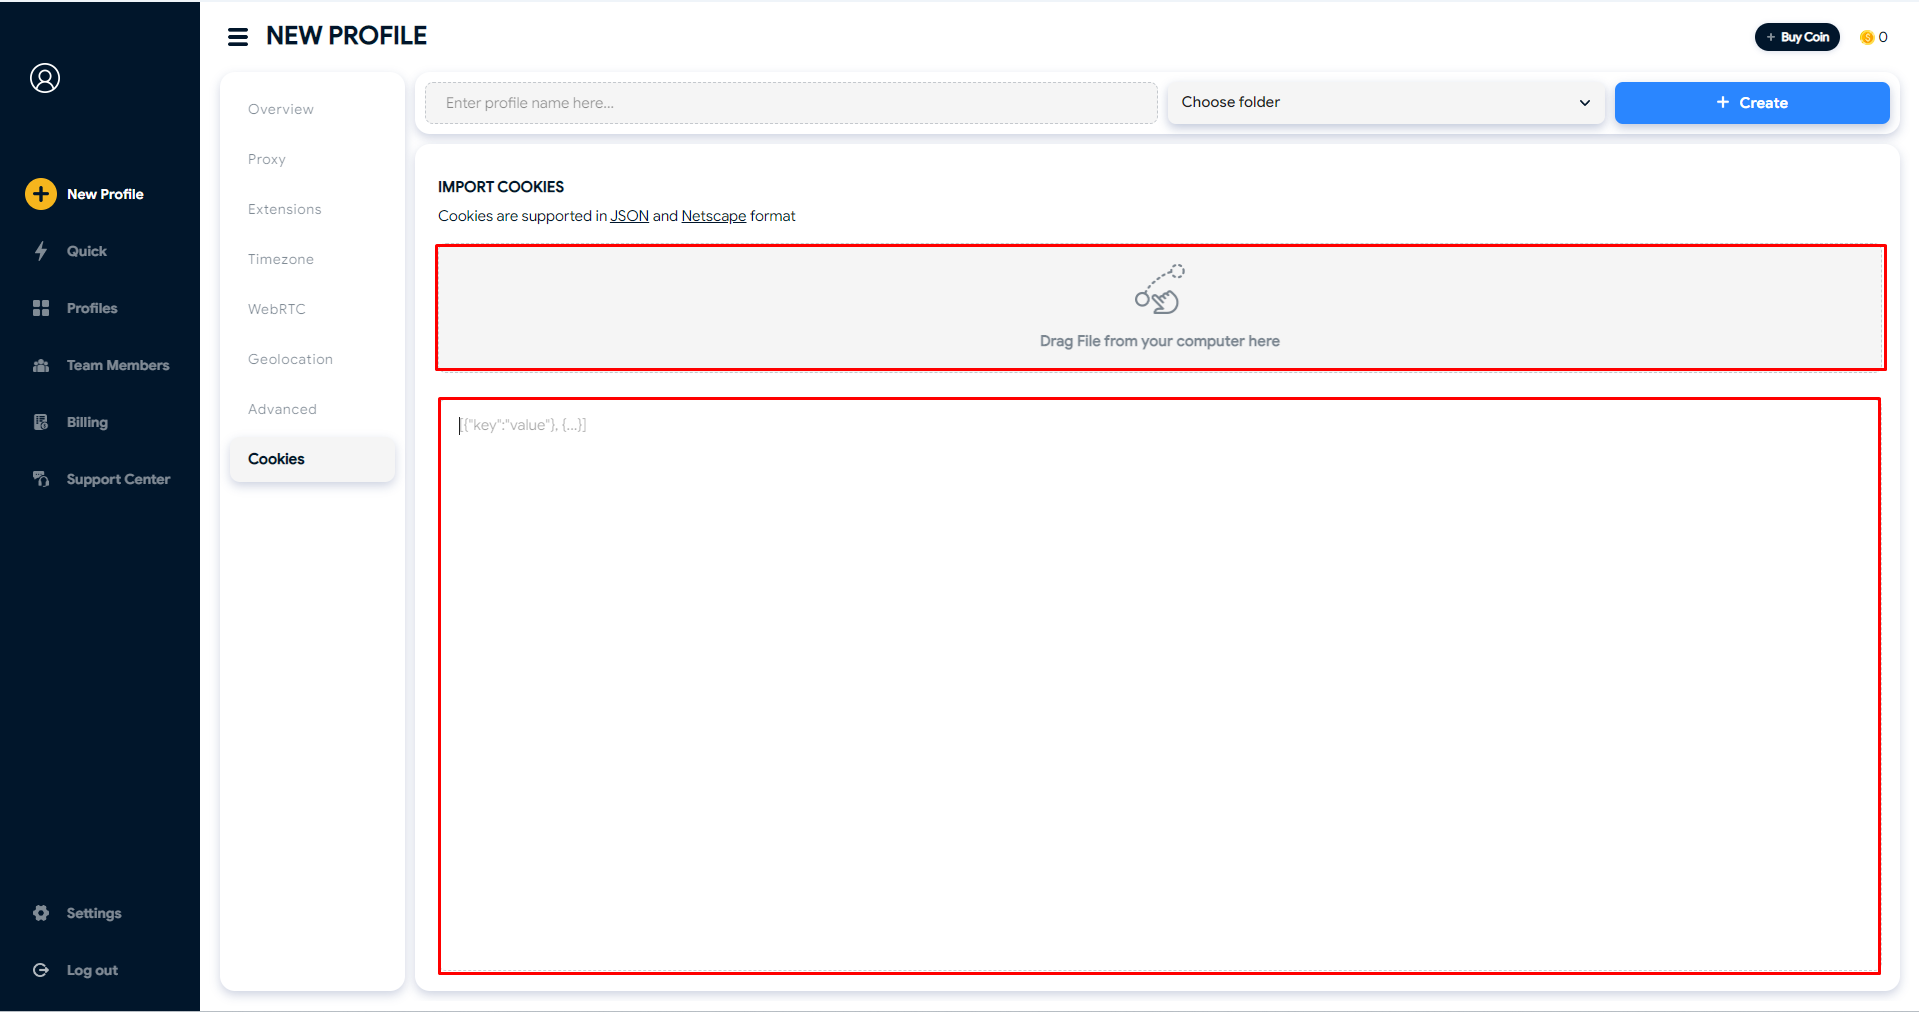Focus the profile name input field

click(790, 103)
